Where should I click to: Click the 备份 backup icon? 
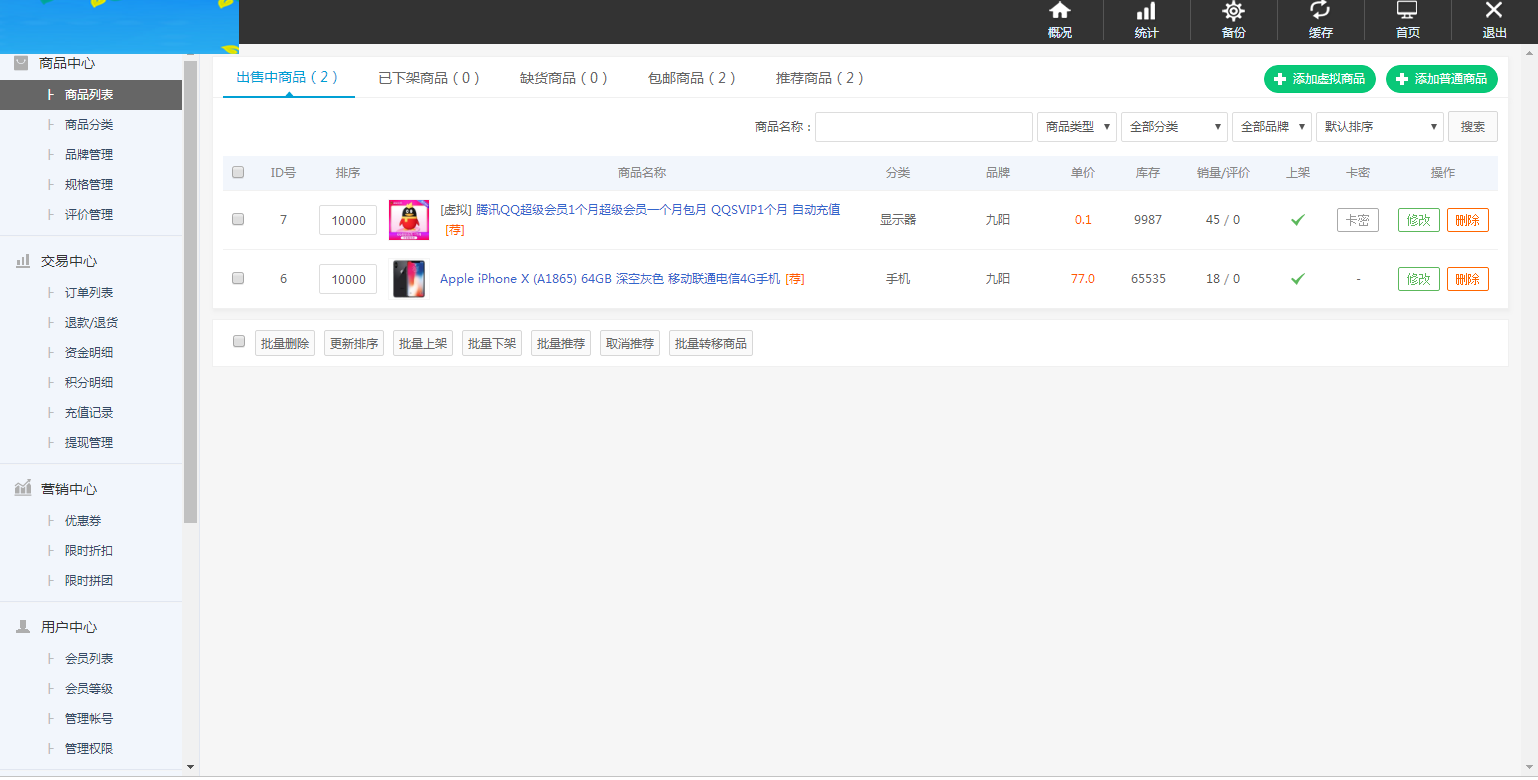[1233, 20]
